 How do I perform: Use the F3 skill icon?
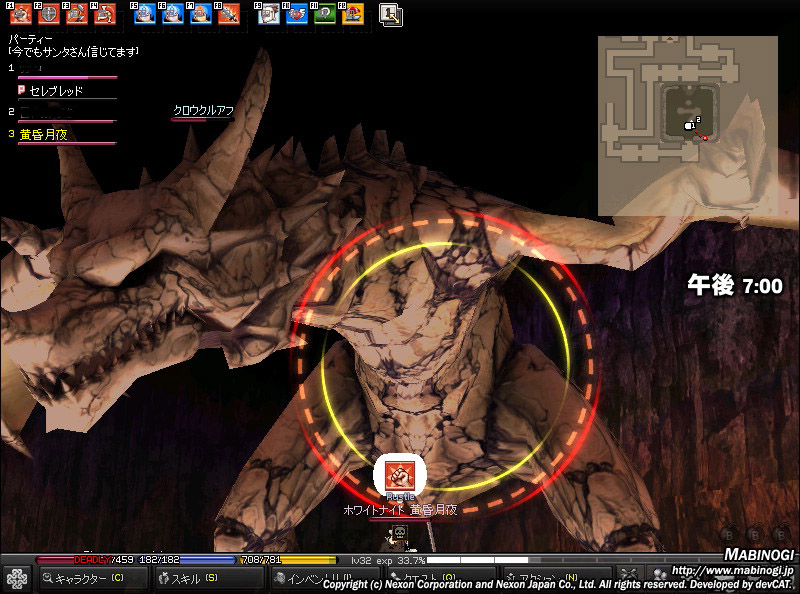point(77,14)
